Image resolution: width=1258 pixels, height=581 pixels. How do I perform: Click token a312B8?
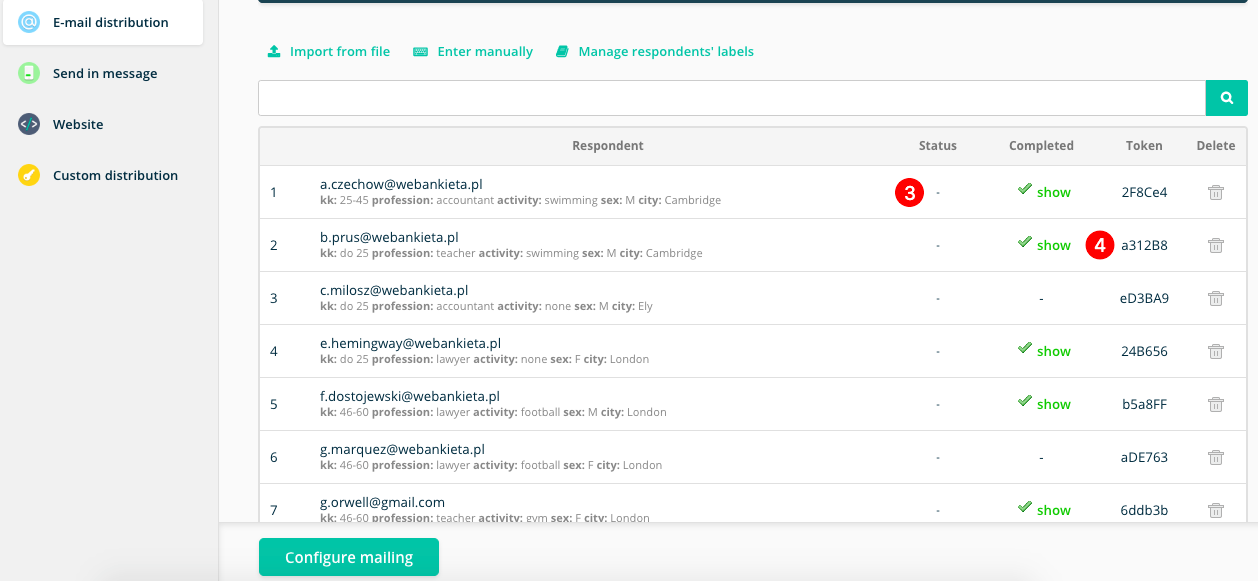tap(1144, 245)
